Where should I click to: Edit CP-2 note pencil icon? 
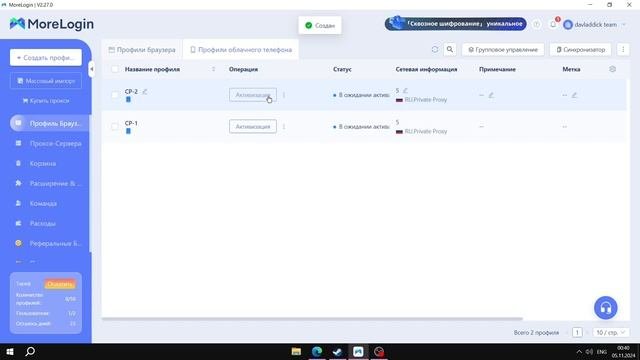click(x=491, y=95)
